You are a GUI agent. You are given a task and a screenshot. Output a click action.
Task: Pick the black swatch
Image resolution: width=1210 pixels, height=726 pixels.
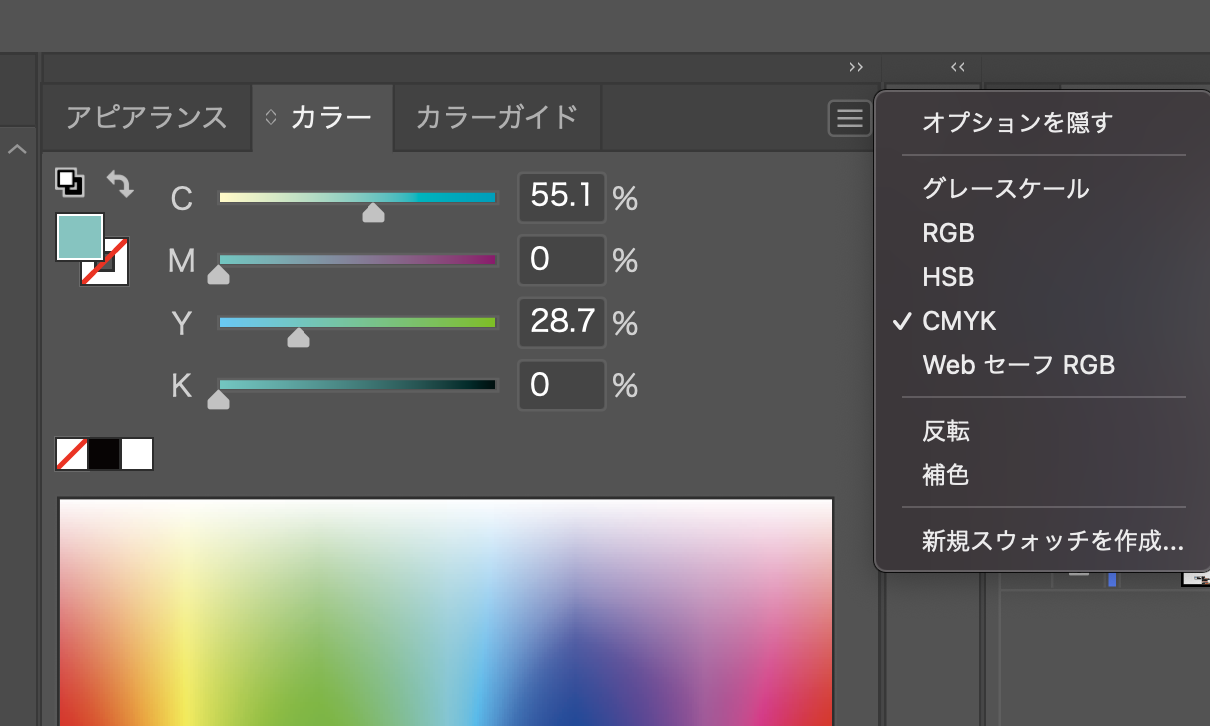[x=105, y=454]
